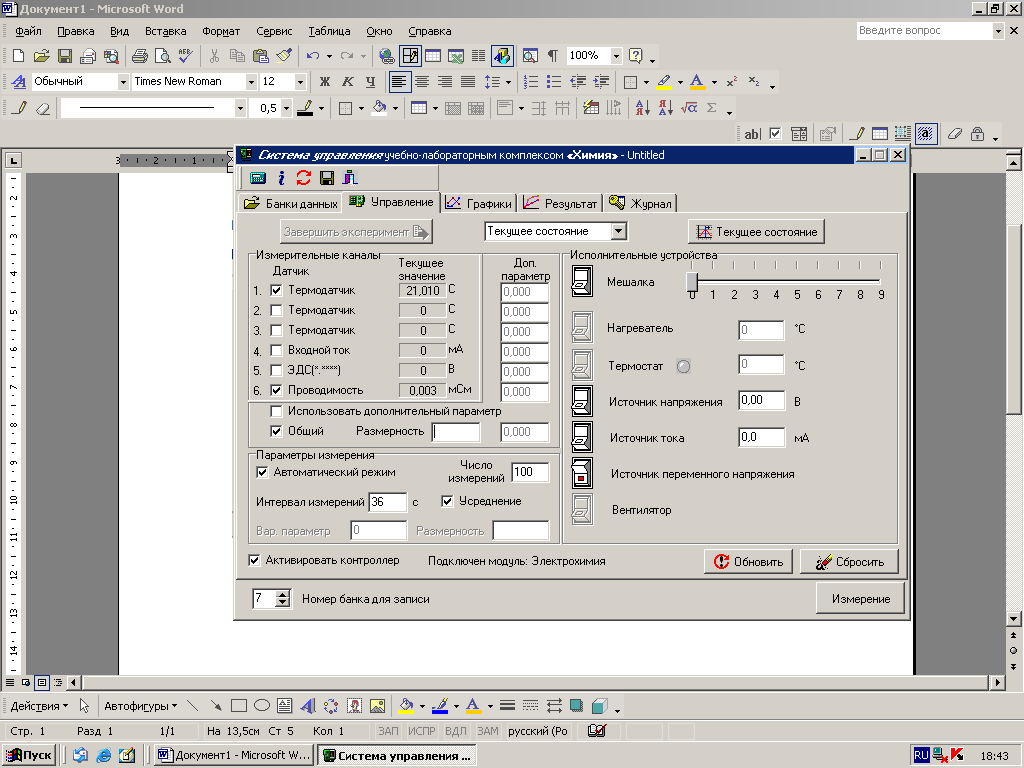Open the Word style dropdown (Обычный)
This screenshot has width=1024, height=768.
123,82
